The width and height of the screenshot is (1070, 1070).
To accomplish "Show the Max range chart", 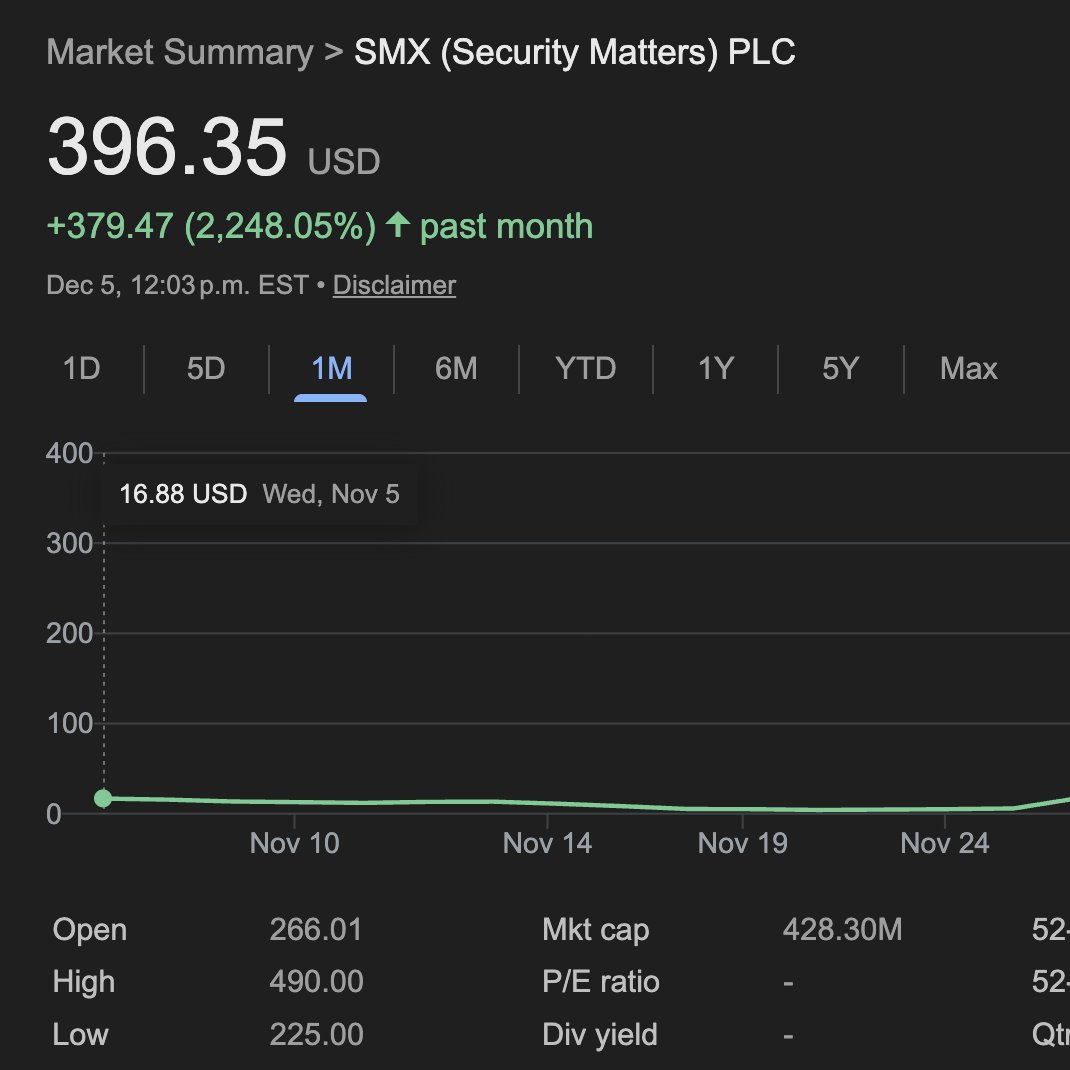I will point(968,369).
